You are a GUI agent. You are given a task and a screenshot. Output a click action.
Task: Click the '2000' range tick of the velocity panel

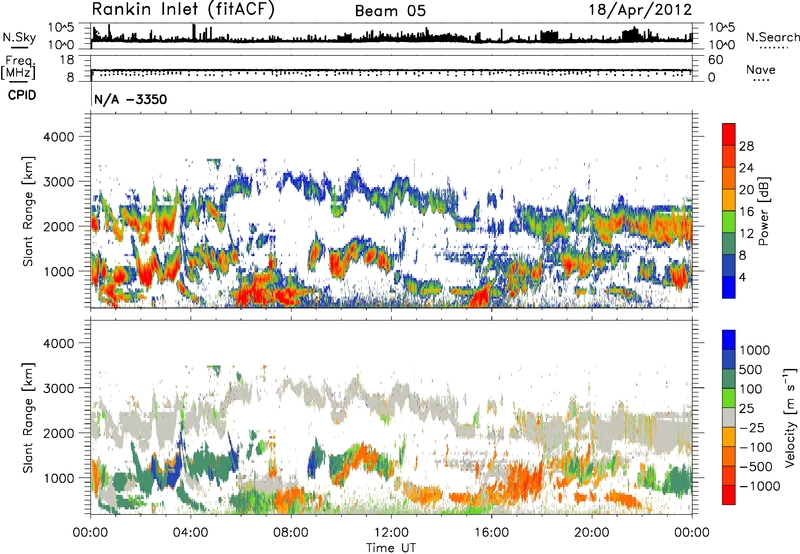58,433
